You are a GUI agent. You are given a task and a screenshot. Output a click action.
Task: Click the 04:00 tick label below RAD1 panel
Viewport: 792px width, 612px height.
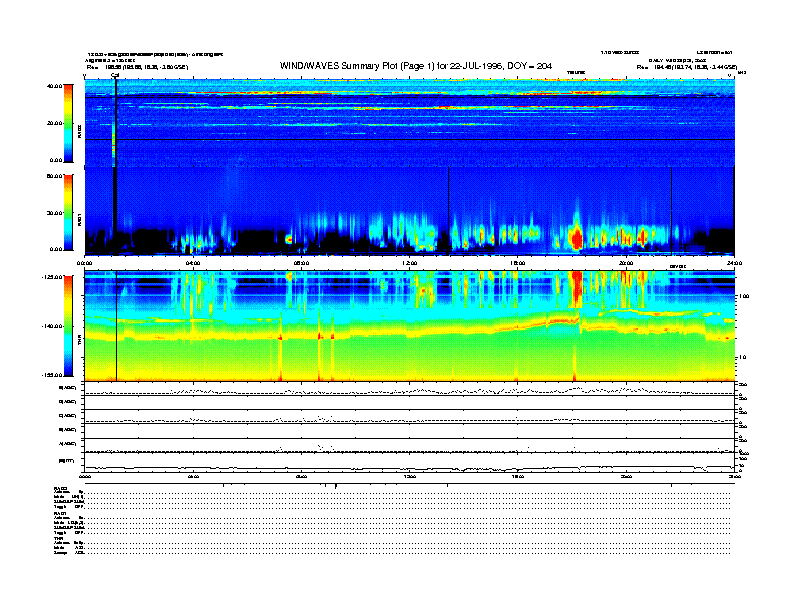click(193, 263)
